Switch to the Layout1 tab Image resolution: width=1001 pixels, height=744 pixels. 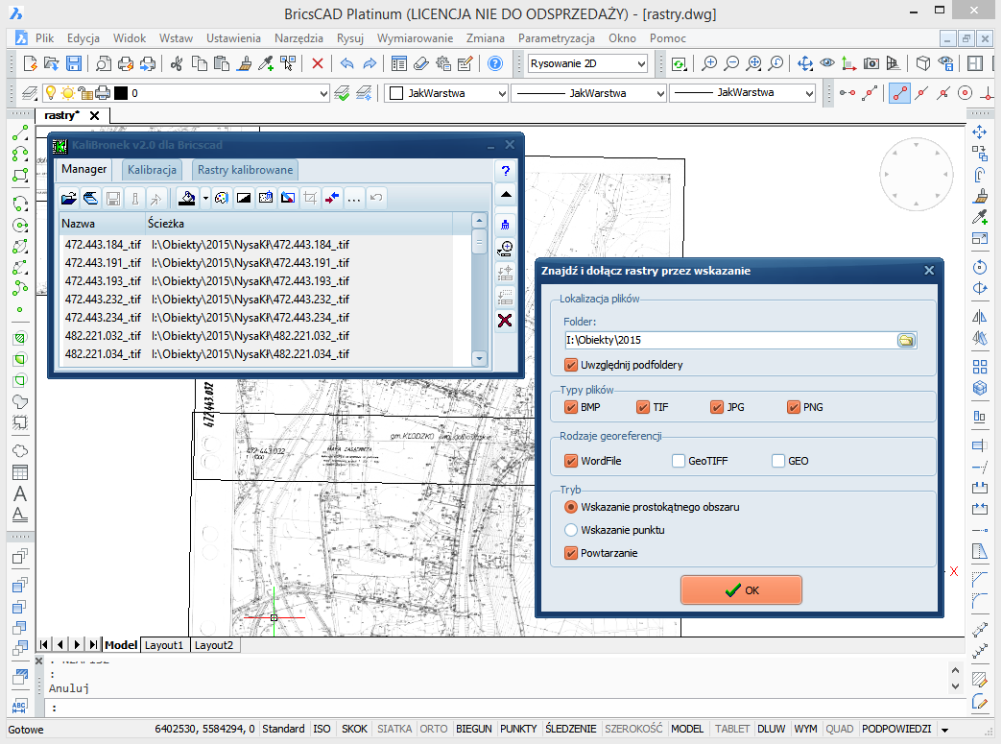coord(164,645)
